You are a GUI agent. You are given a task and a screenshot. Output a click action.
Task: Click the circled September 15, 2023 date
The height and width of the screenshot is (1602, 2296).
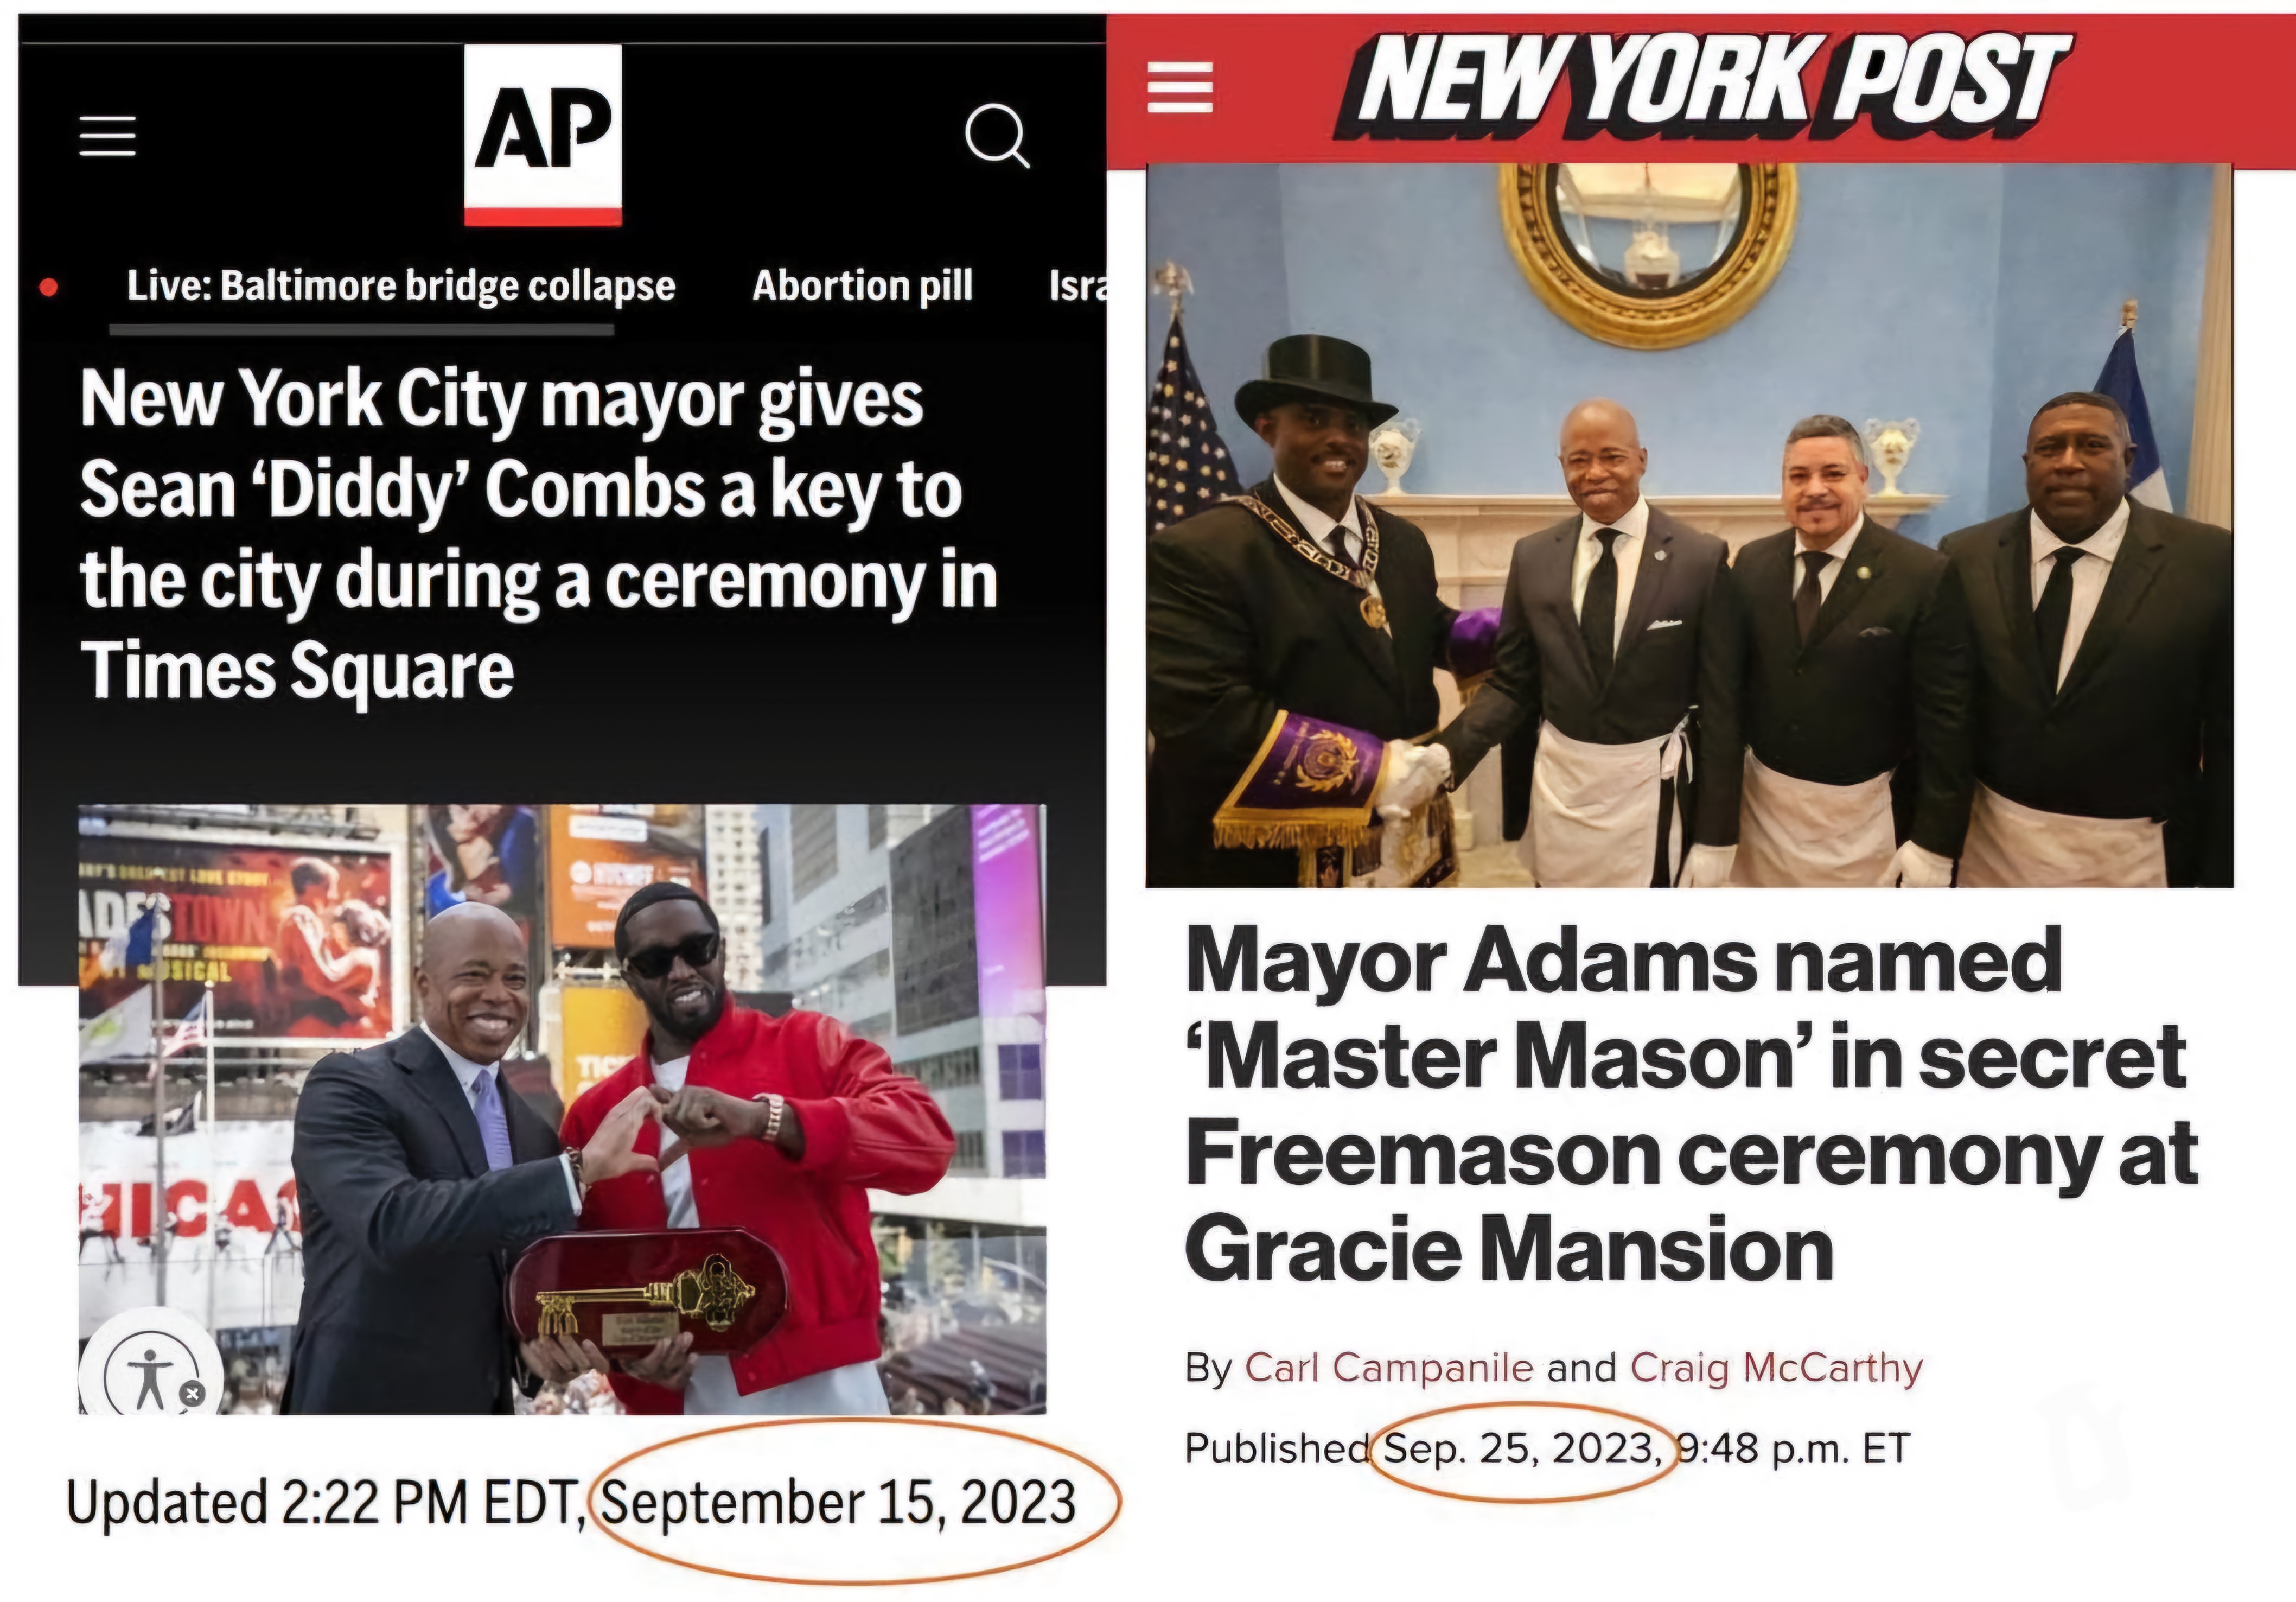pyautogui.click(x=838, y=1503)
